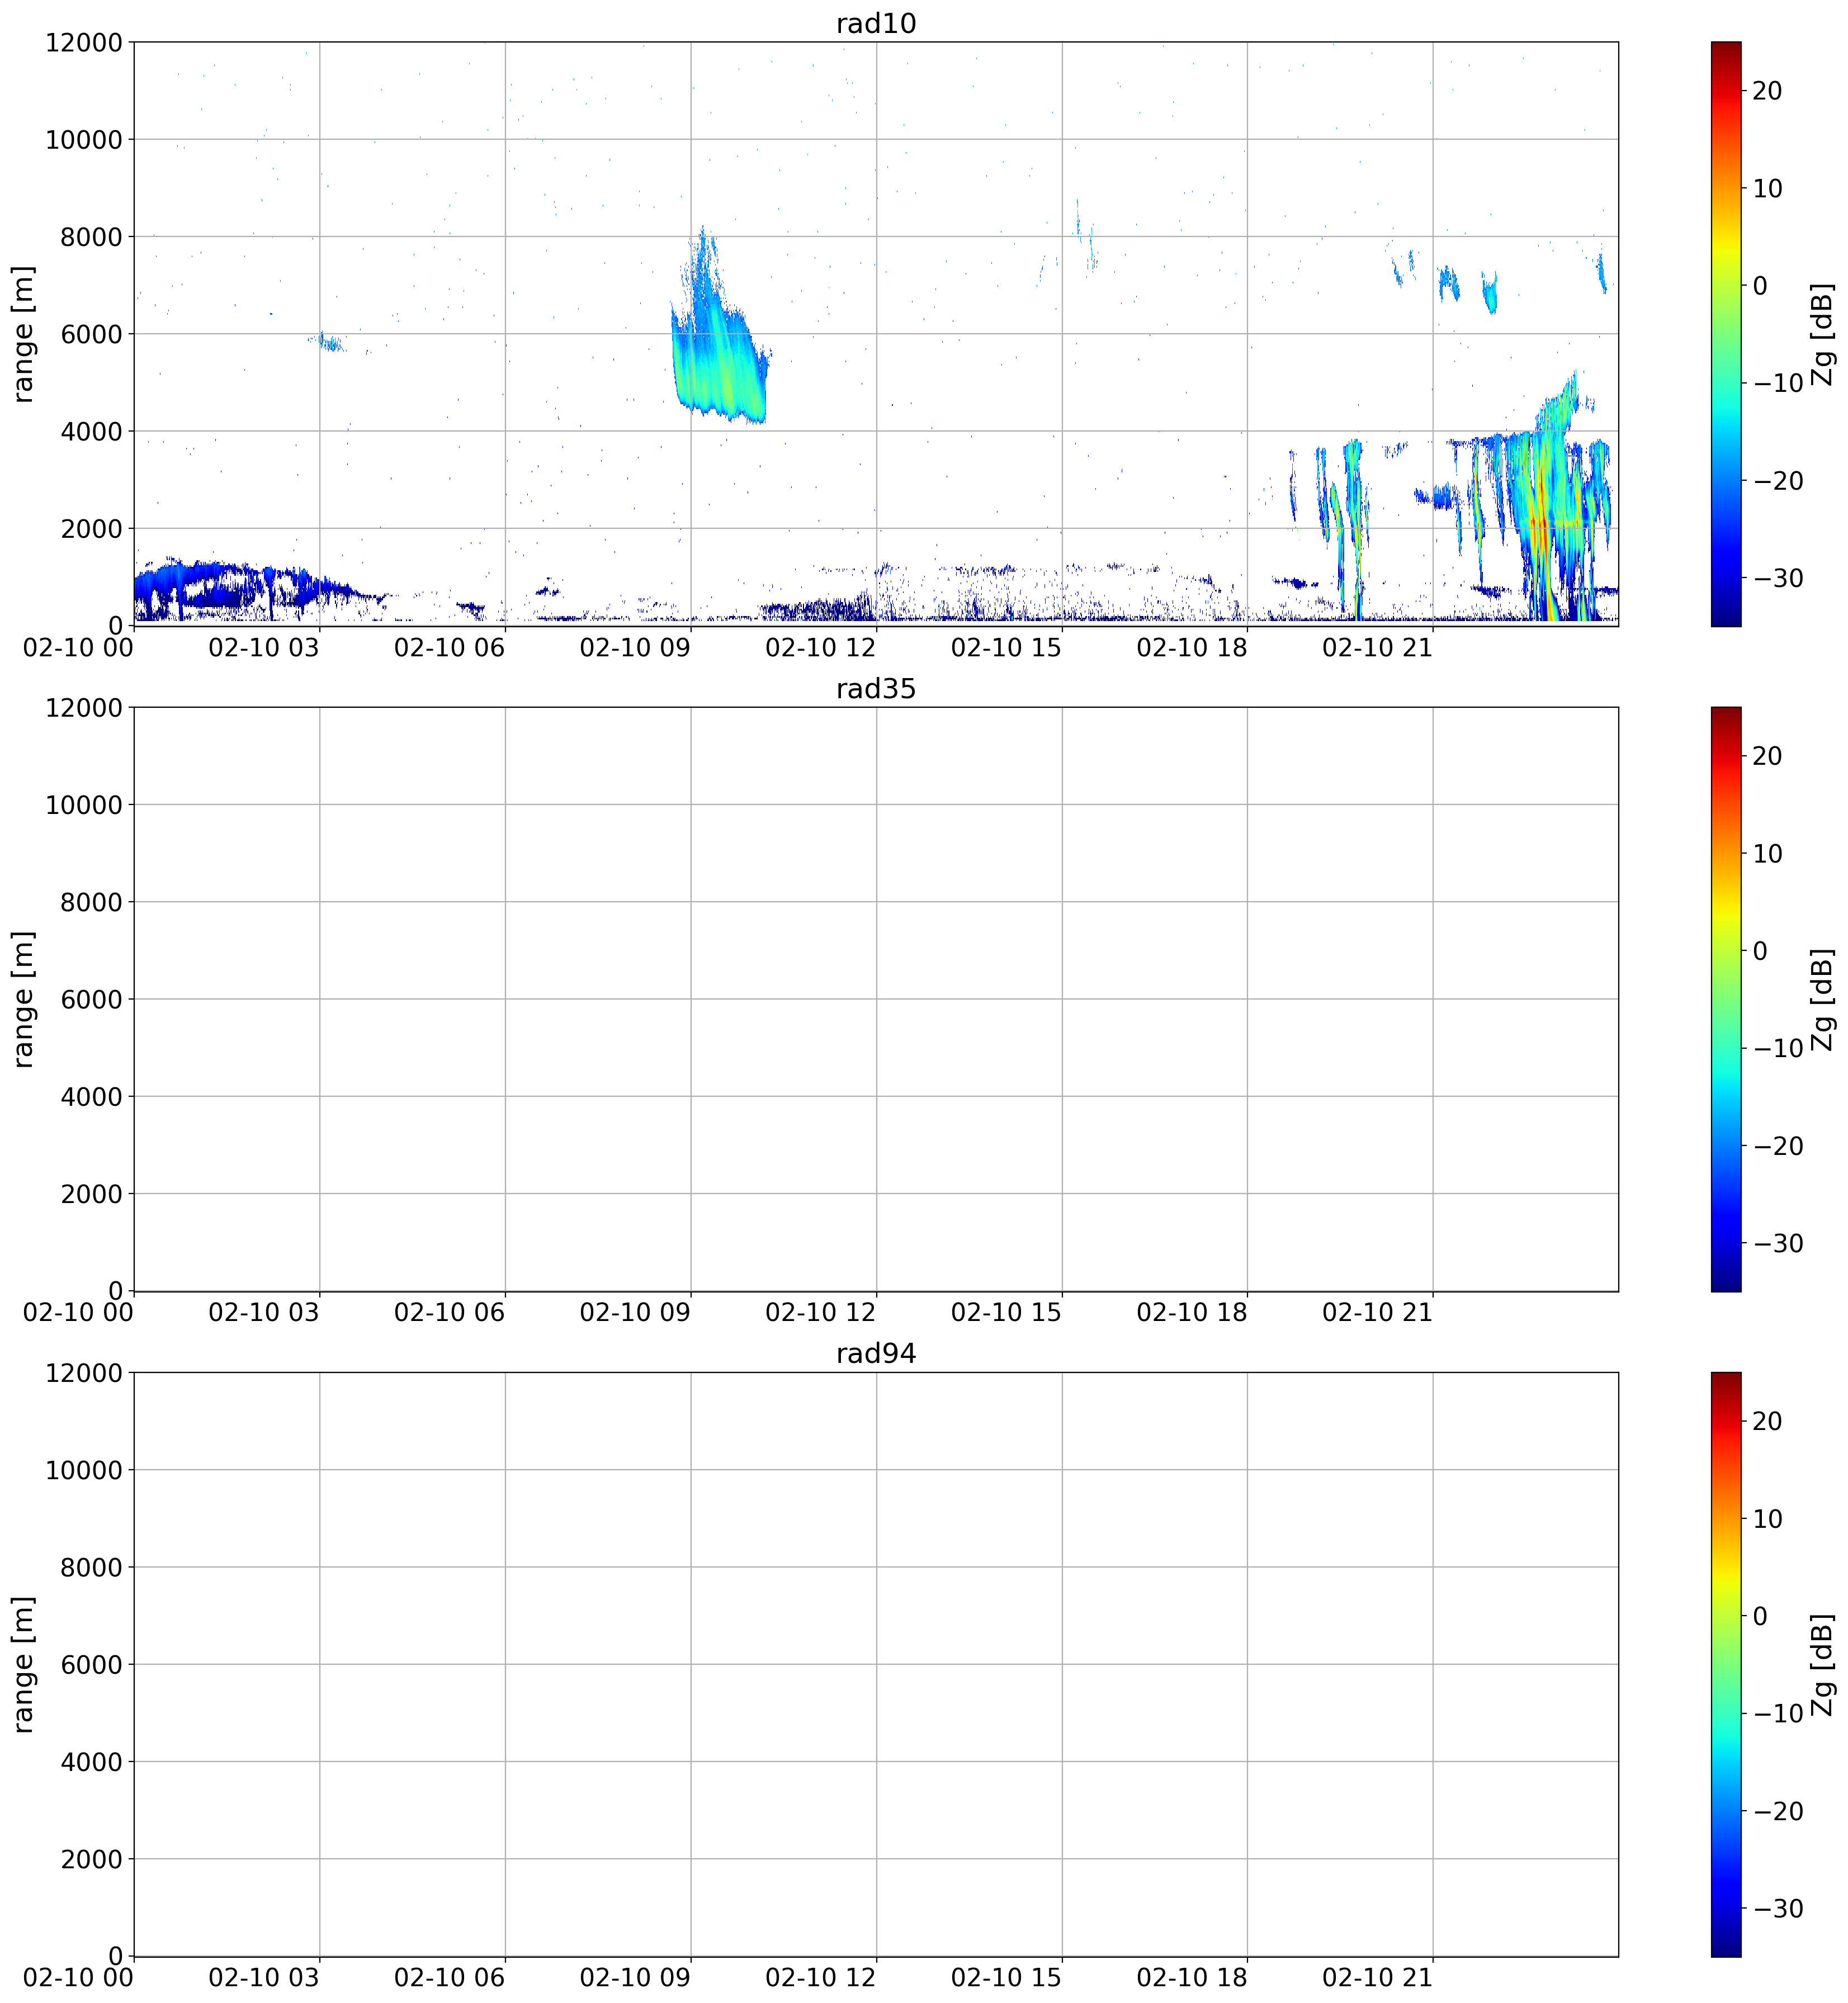This screenshot has width=1848, height=2003.
Task: Click the rad10 plot title
Action: pyautogui.click(x=876, y=24)
